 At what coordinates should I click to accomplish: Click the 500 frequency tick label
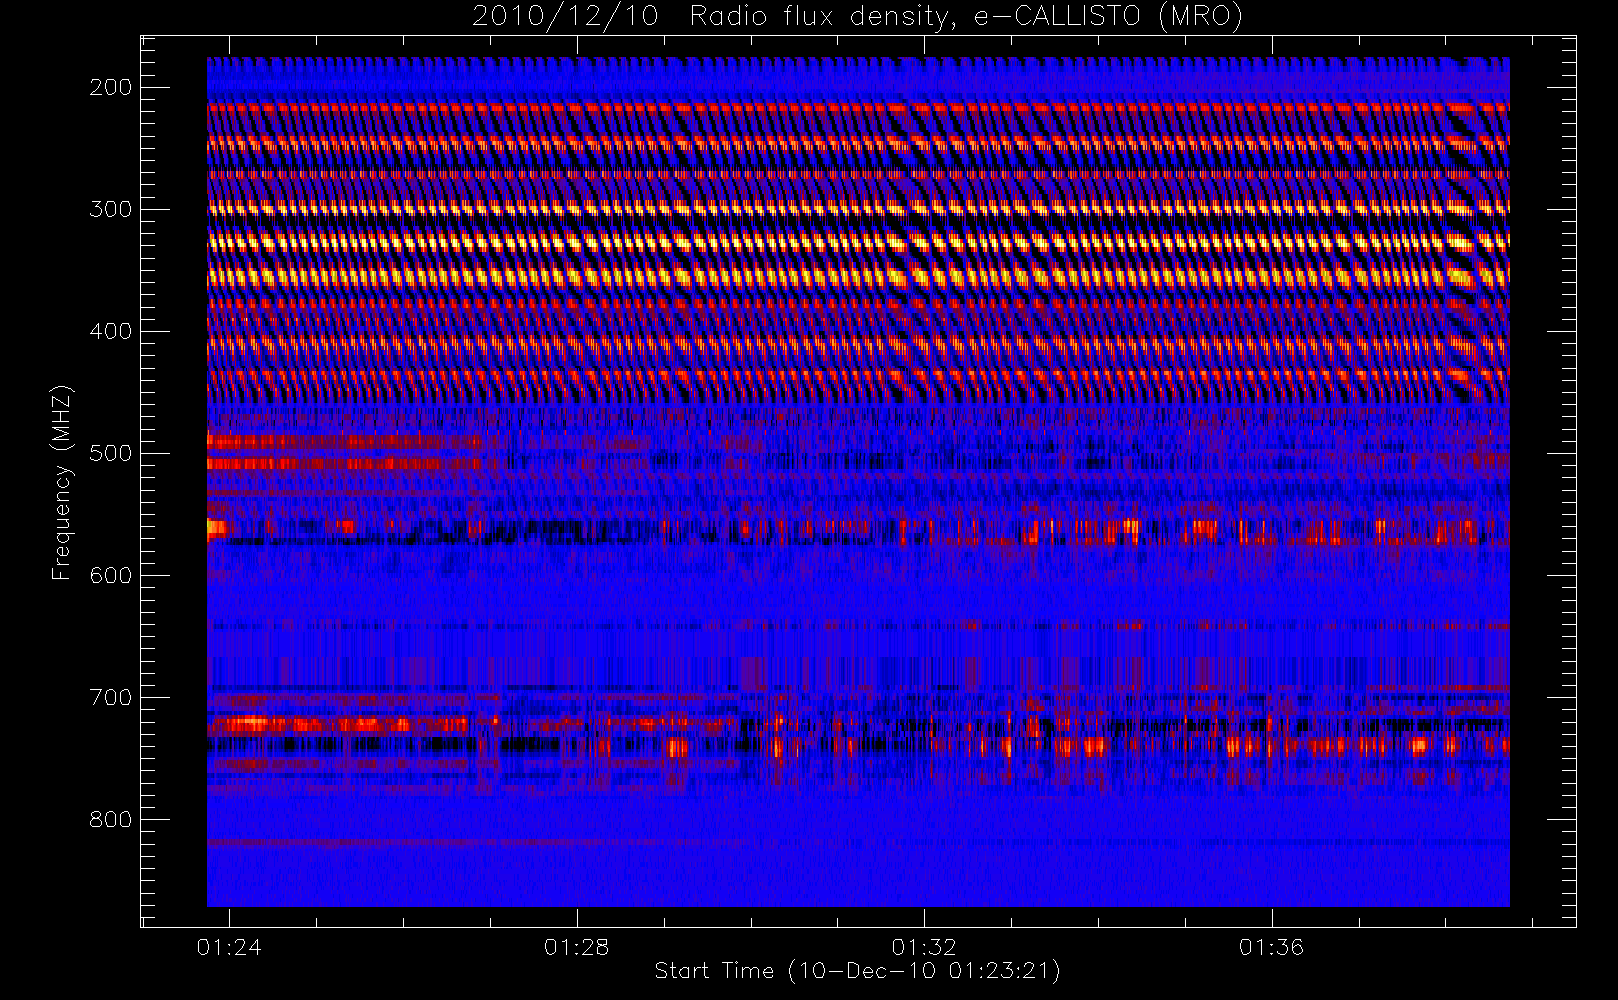[x=111, y=453]
